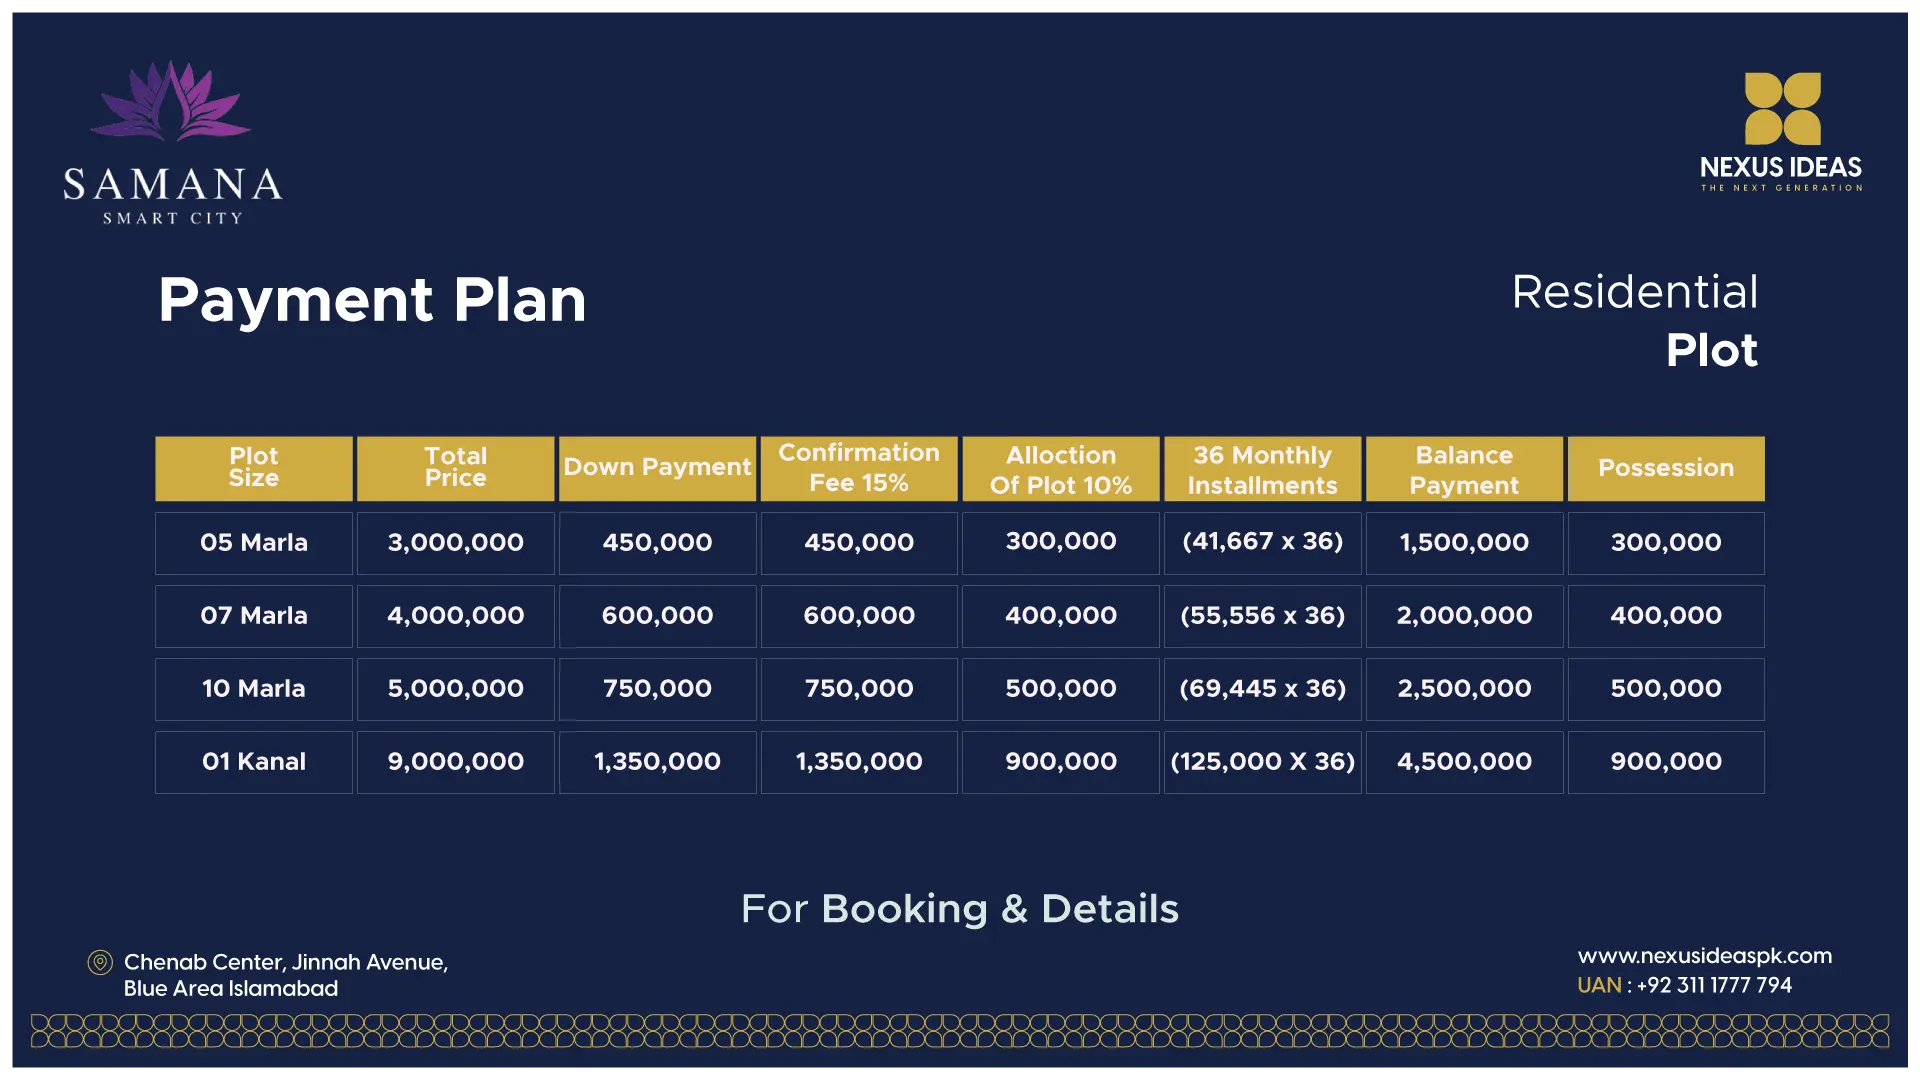Click the Down Payment column header
Viewport: 1920px width, 1080px height.
click(655, 467)
